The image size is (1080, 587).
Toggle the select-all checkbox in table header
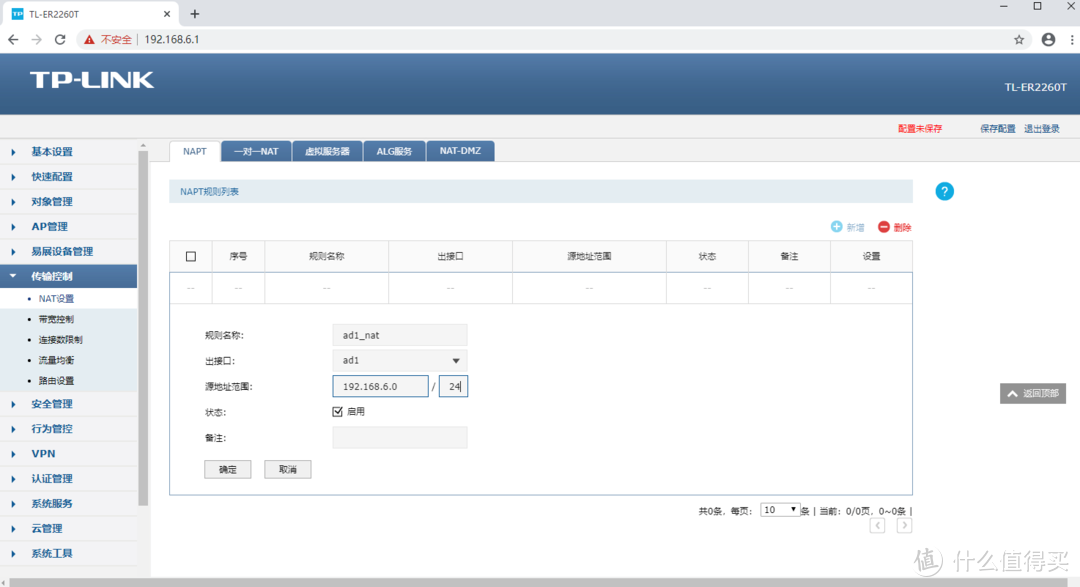coord(190,256)
